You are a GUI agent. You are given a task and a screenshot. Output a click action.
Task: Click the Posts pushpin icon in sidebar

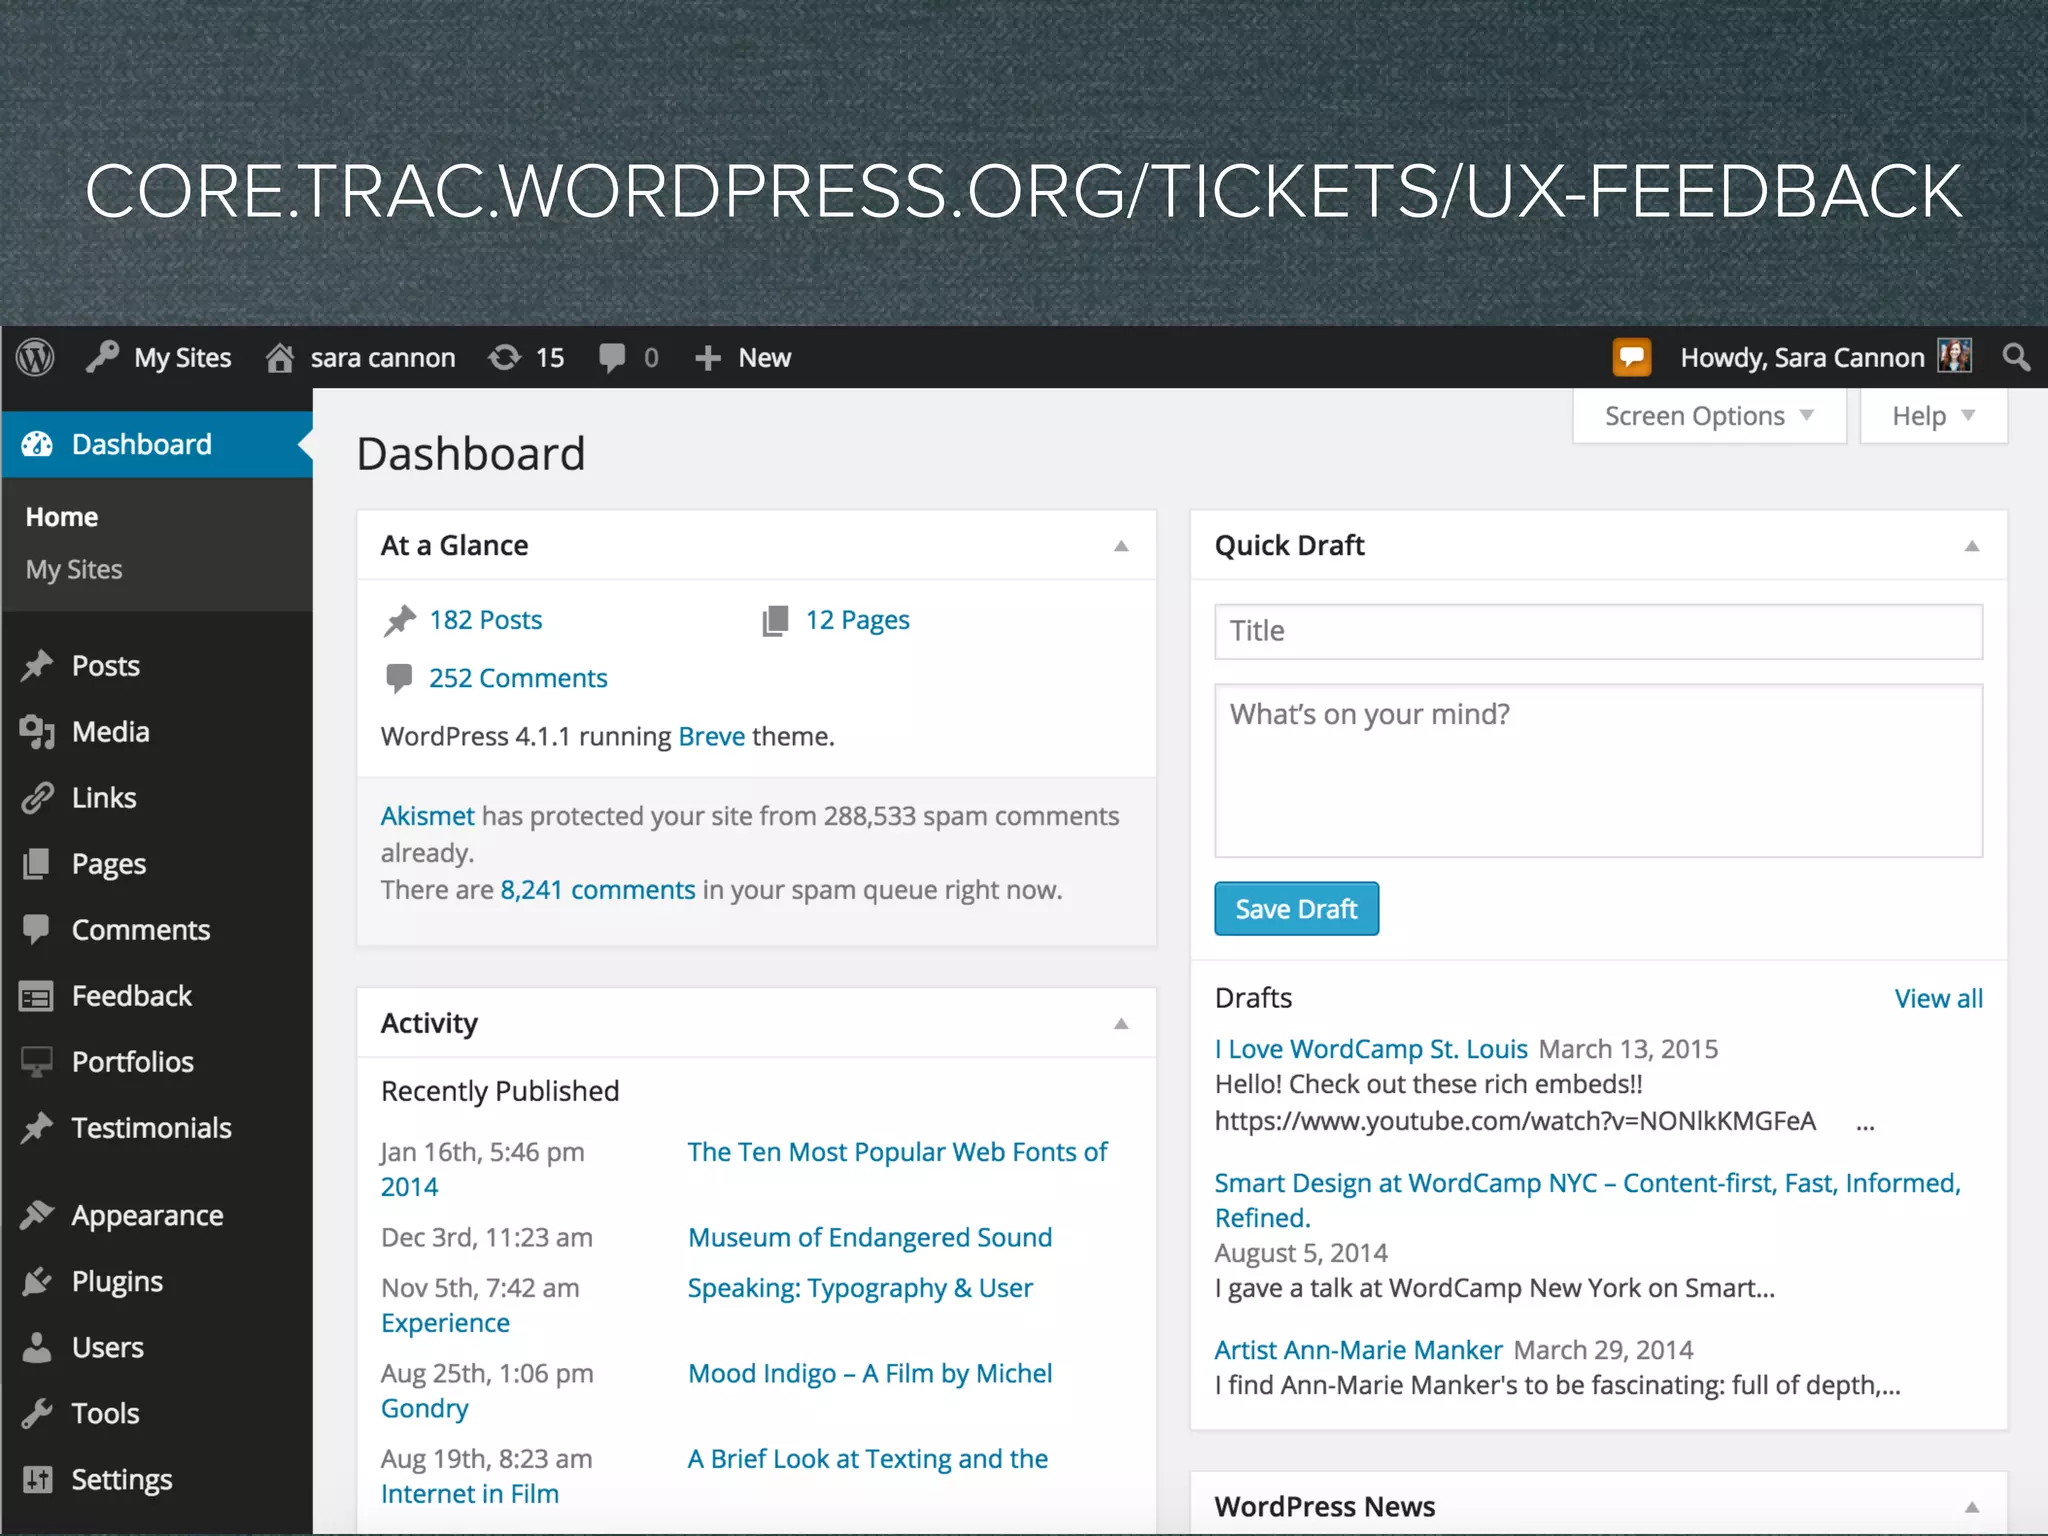(x=37, y=666)
